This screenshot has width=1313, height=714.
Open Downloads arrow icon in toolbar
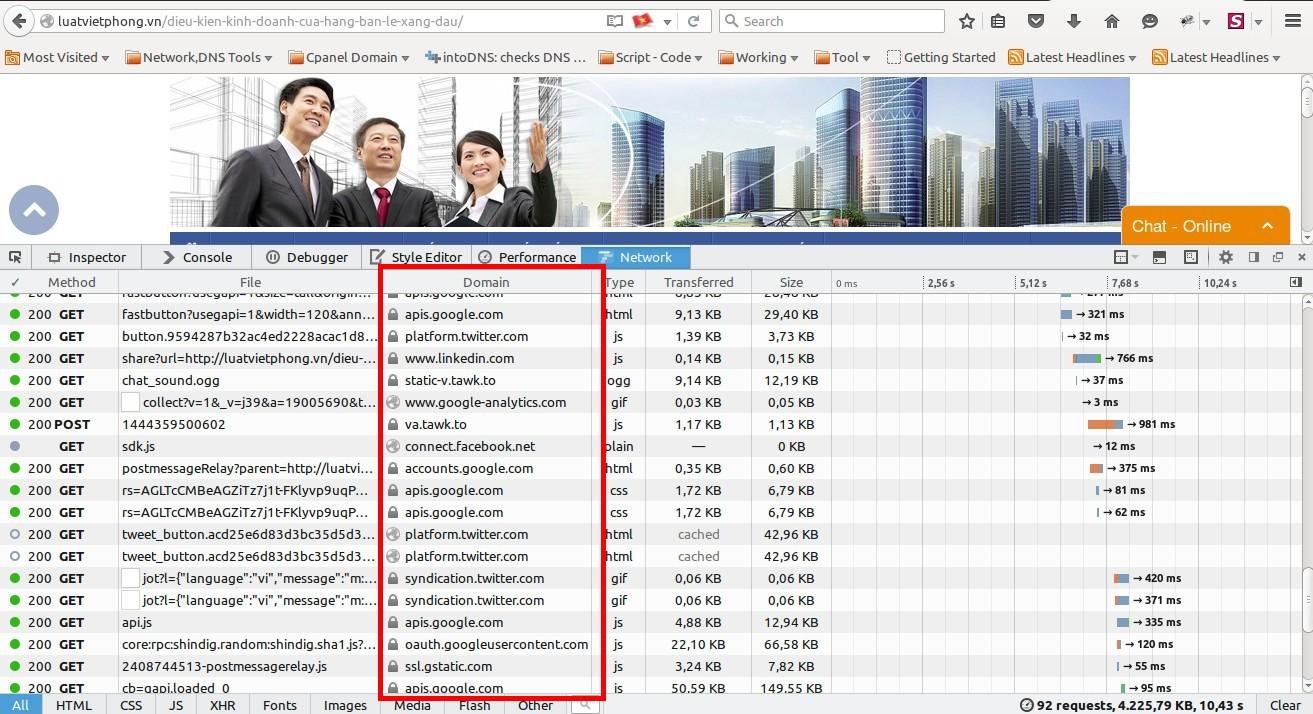point(1074,21)
